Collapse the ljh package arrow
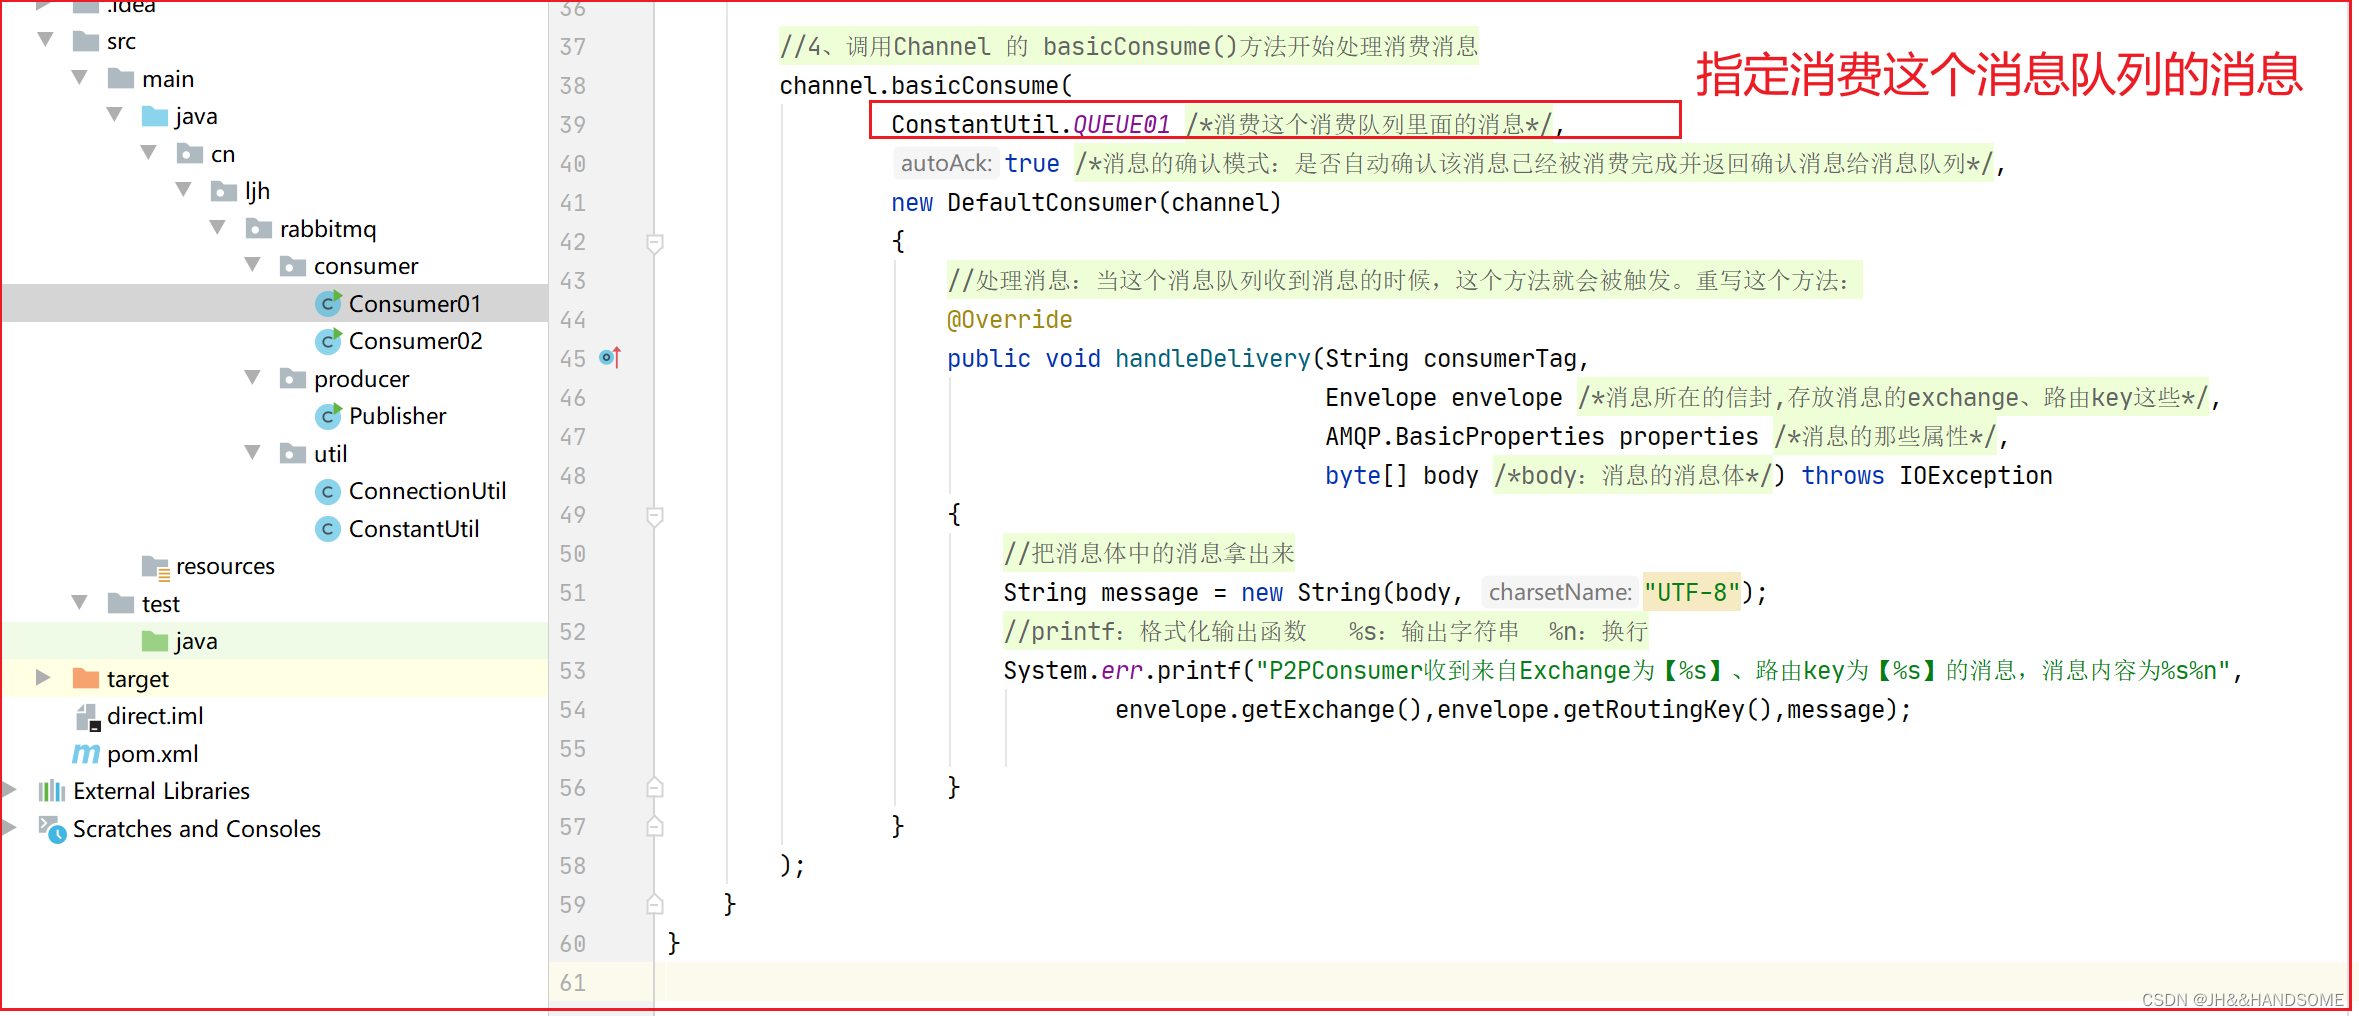 (184, 190)
